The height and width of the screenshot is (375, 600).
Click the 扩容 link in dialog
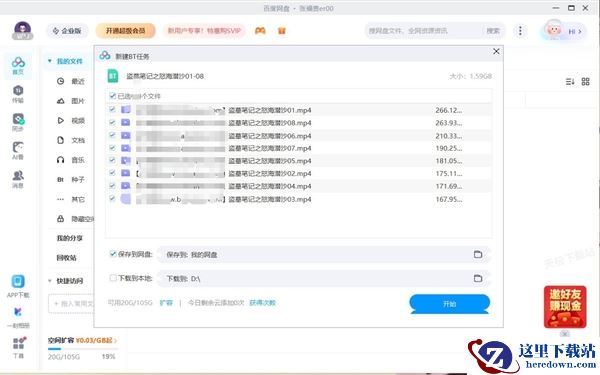tap(166, 303)
